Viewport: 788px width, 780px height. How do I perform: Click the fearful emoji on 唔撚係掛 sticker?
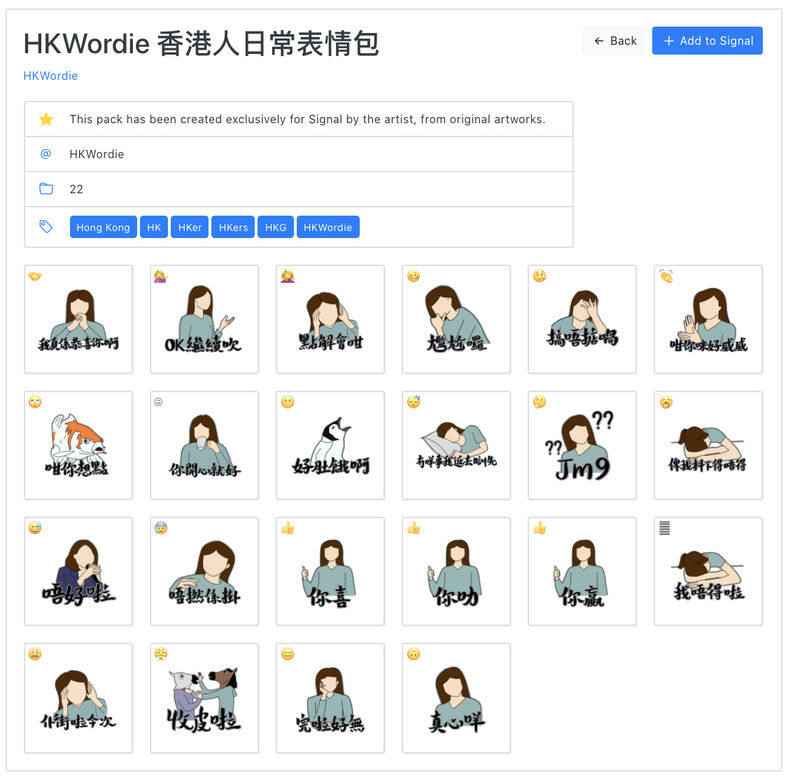pyautogui.click(x=161, y=528)
